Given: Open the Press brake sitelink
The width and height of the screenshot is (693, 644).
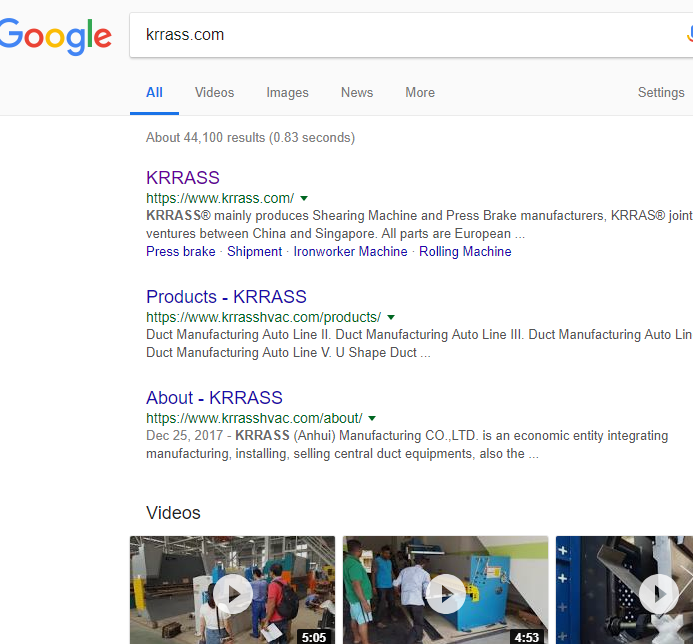Looking at the screenshot, I should pos(181,252).
